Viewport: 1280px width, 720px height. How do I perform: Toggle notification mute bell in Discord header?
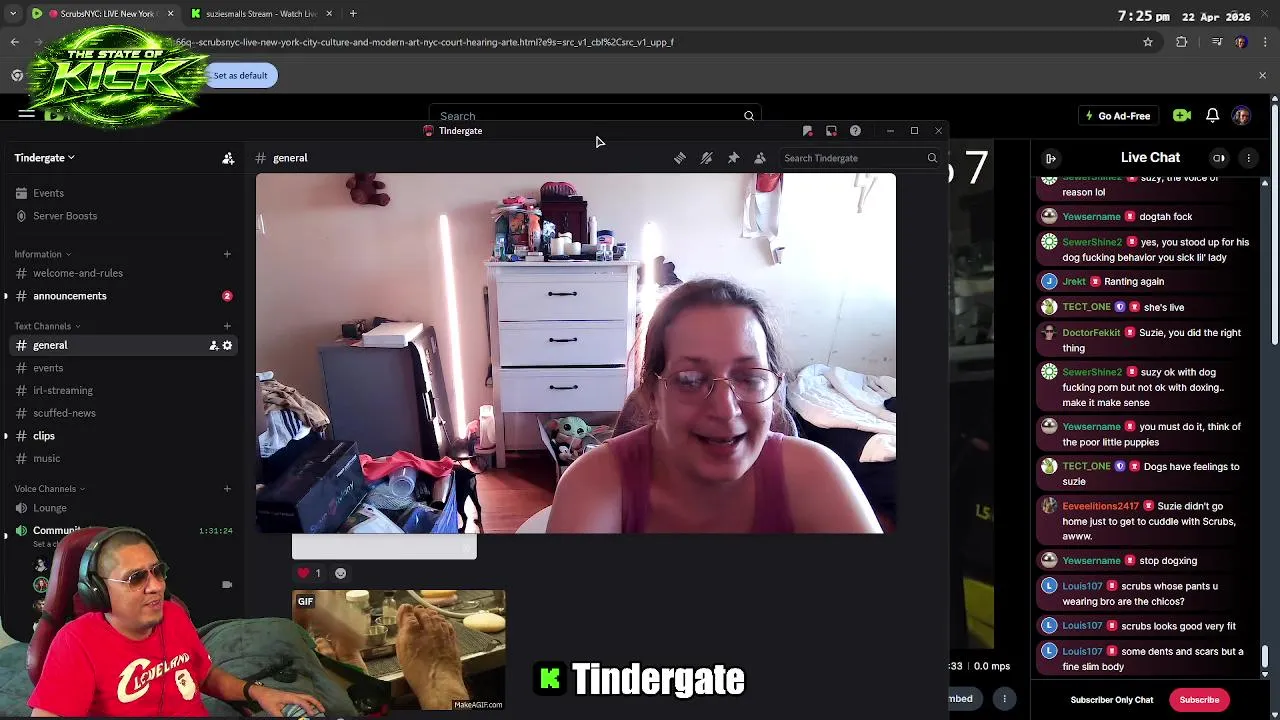click(706, 158)
